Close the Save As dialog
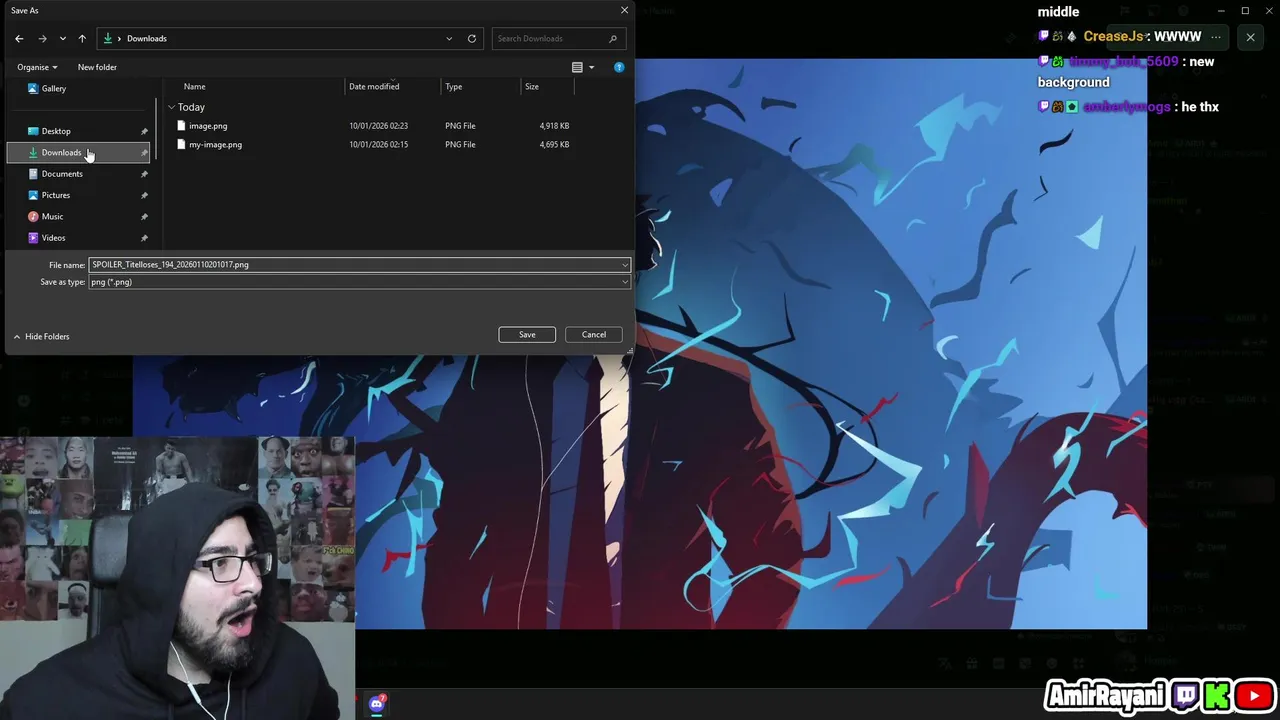The image size is (1280, 720). [x=624, y=10]
